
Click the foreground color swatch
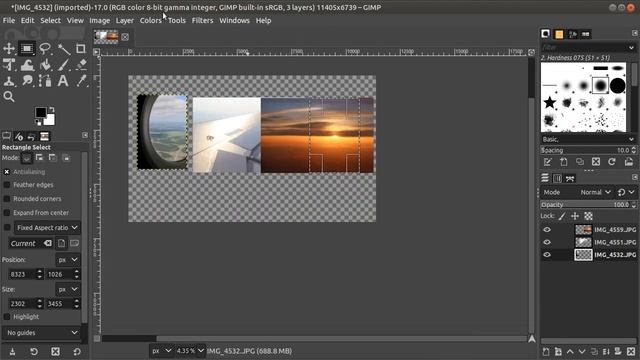point(40,112)
